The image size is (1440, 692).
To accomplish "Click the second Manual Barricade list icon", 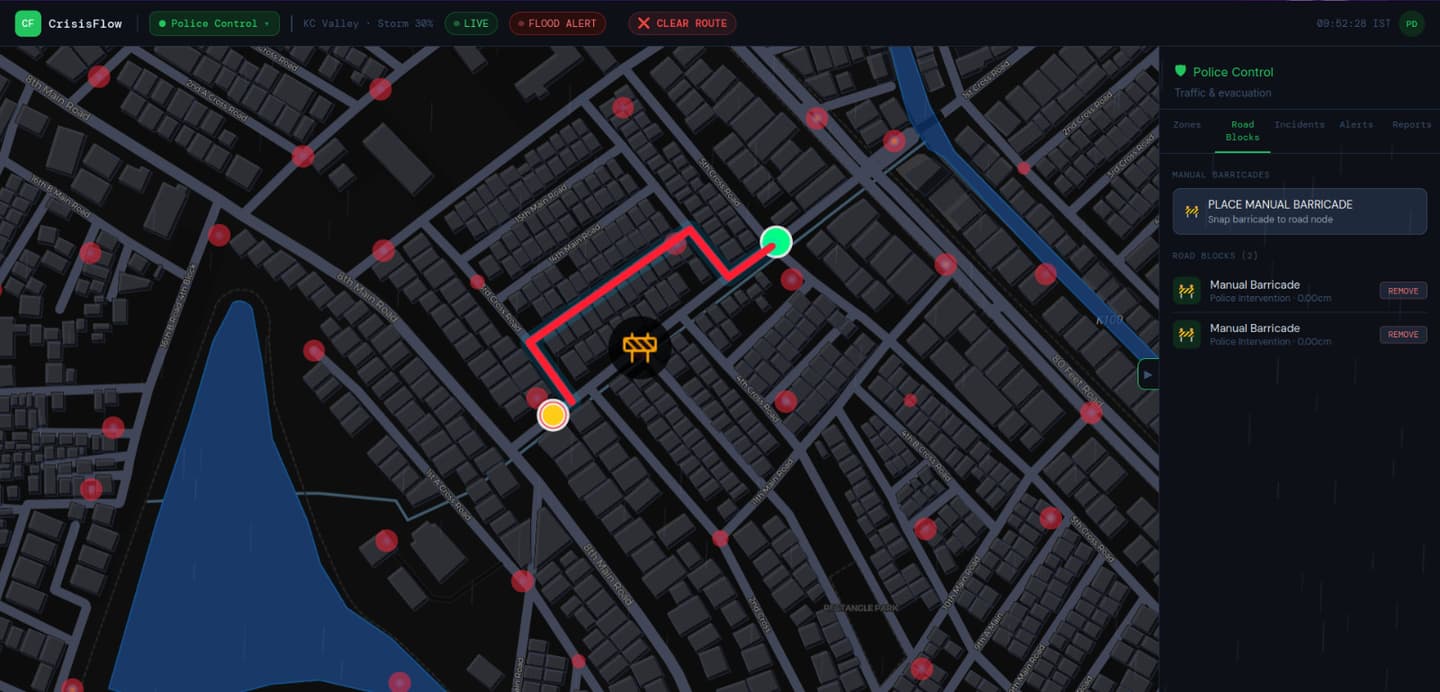I will click(1187, 334).
